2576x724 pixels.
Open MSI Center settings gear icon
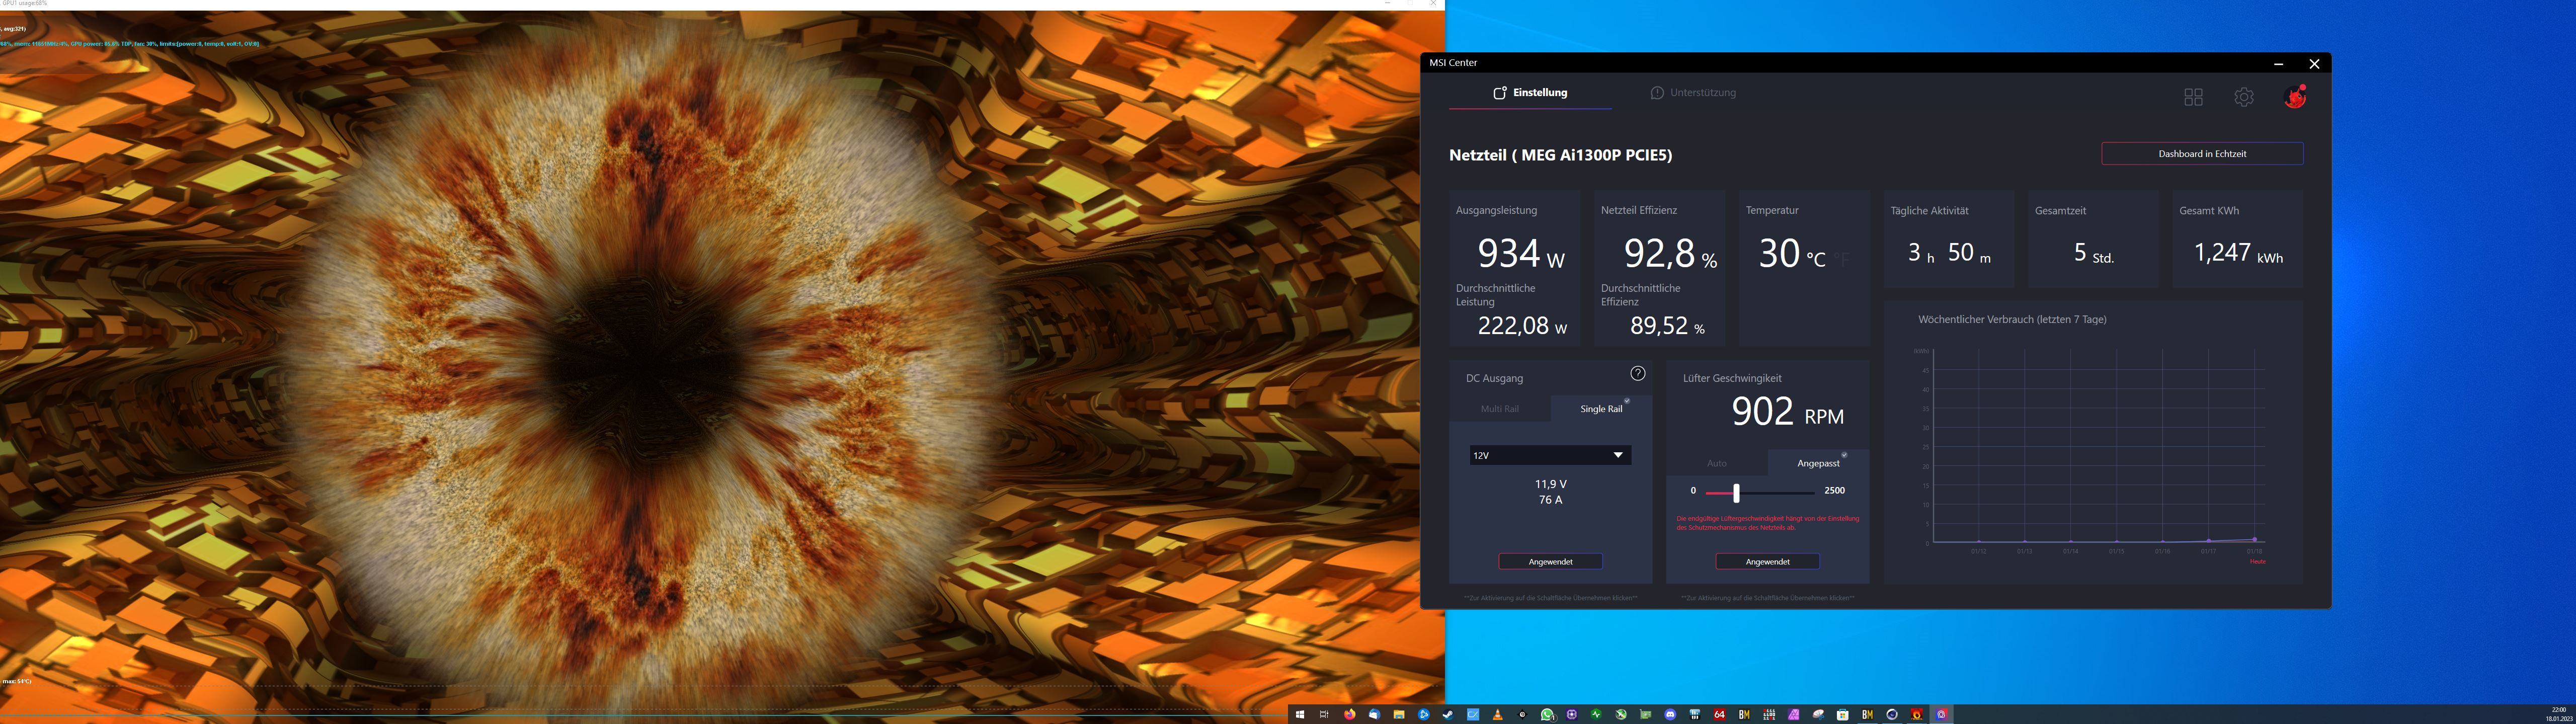(x=2244, y=97)
